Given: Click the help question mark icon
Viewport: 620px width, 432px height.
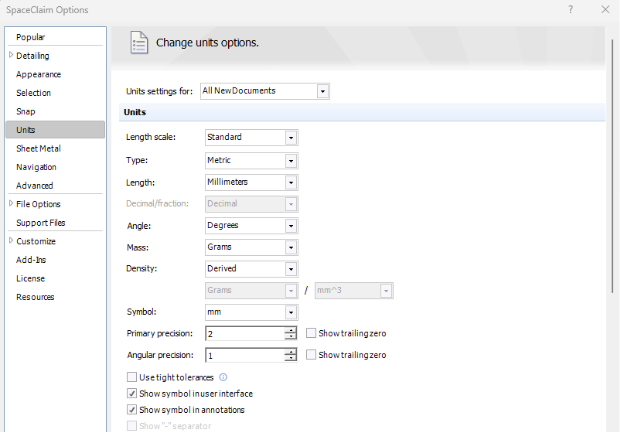Looking at the screenshot, I should coord(570,10).
